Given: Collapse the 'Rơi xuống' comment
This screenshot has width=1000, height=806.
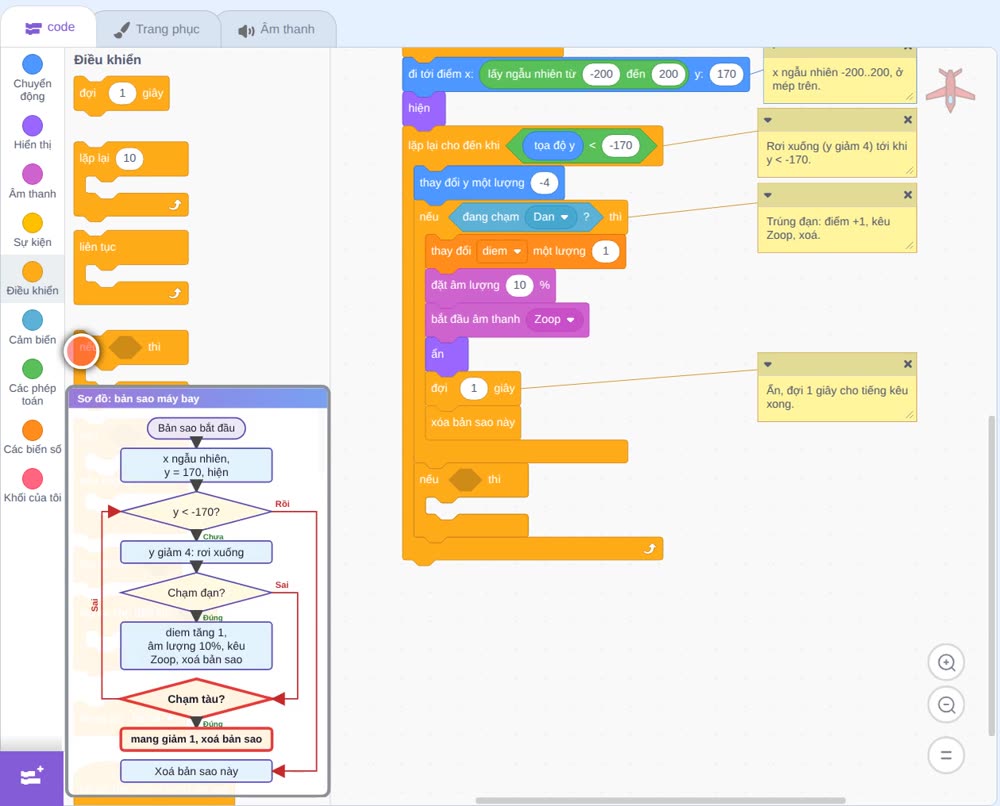Looking at the screenshot, I should point(768,120).
